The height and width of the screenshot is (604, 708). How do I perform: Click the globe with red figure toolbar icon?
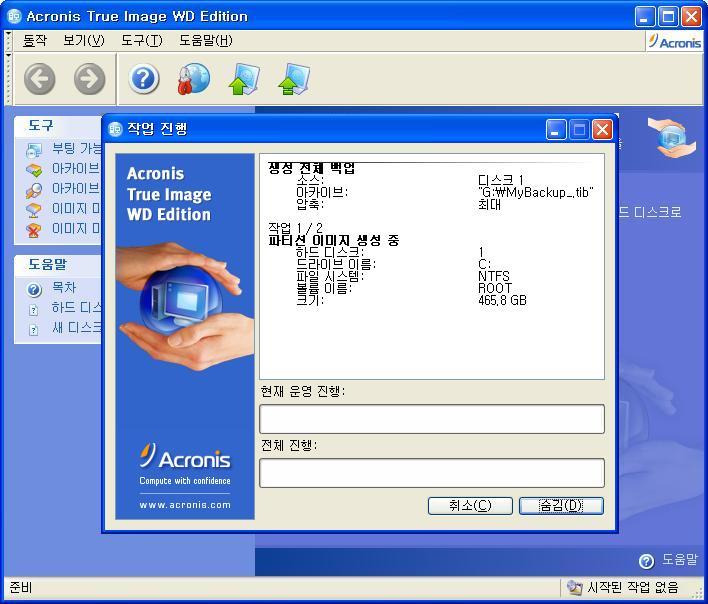194,79
